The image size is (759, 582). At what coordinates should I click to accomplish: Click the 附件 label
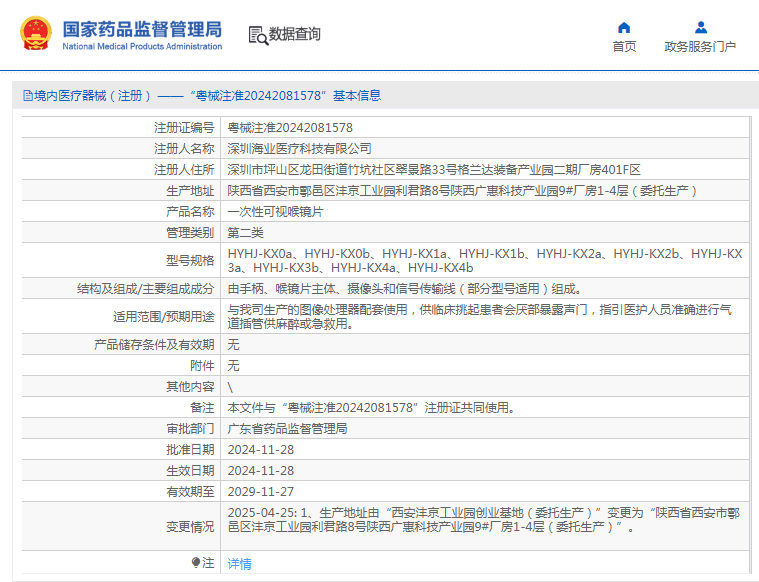point(202,366)
